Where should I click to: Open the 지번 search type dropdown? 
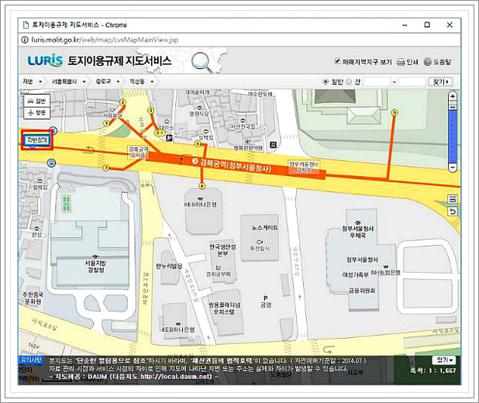point(32,82)
